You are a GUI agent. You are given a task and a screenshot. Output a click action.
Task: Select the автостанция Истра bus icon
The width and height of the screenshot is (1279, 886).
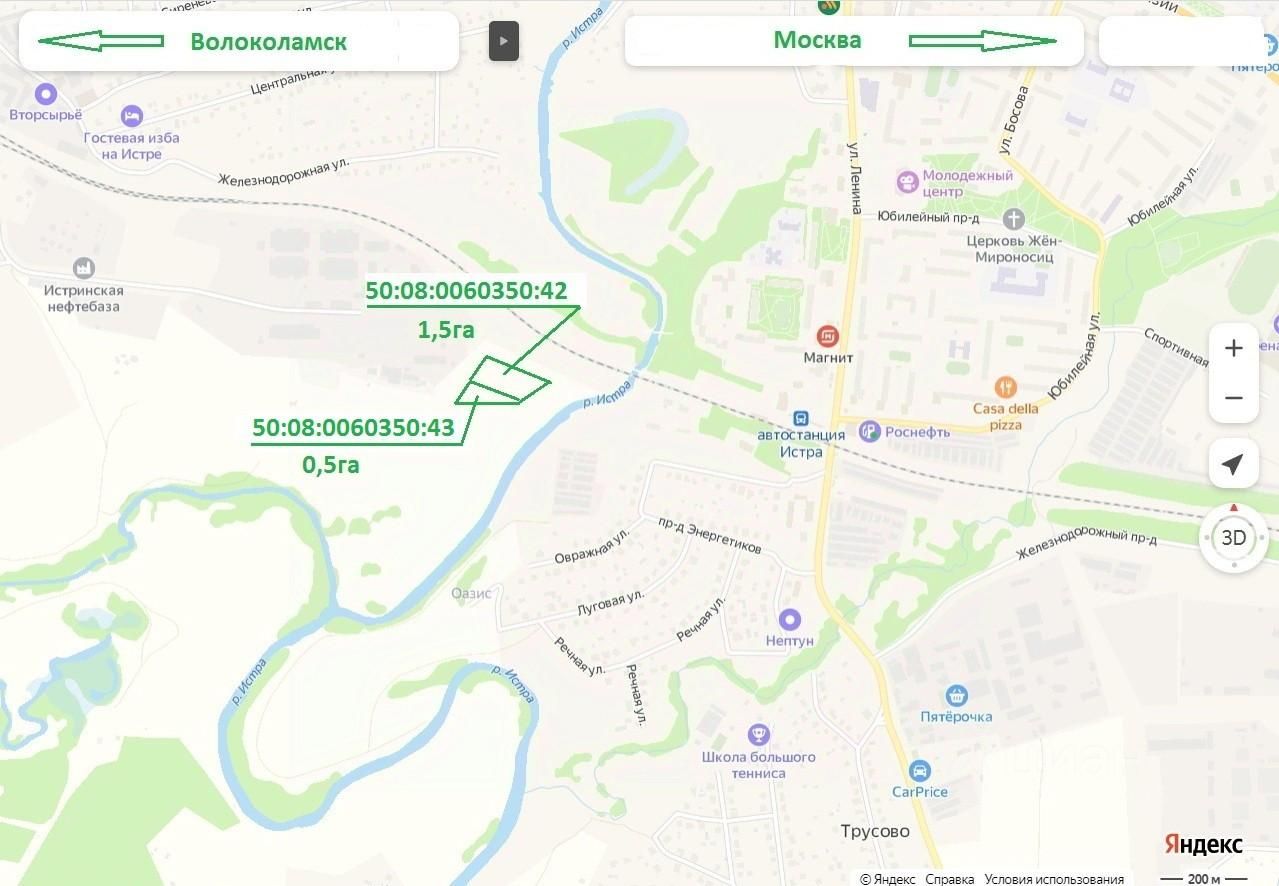click(800, 419)
